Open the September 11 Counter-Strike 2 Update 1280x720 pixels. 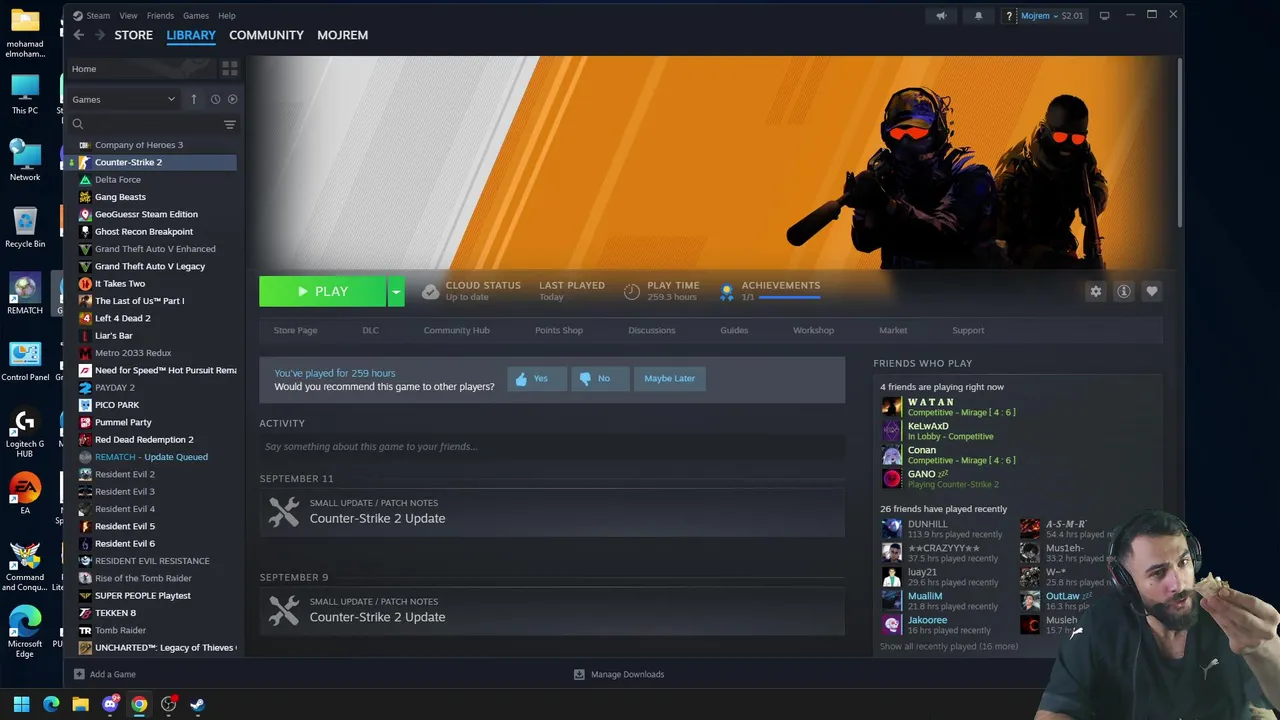tap(552, 512)
